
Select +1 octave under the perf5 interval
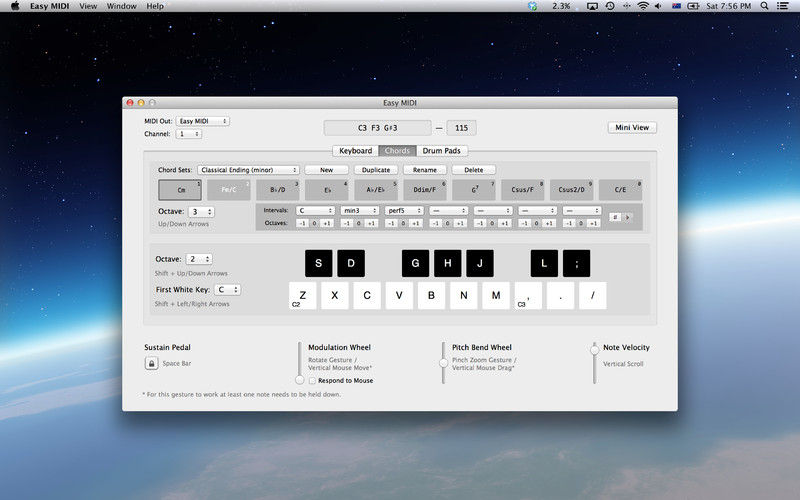click(416, 223)
